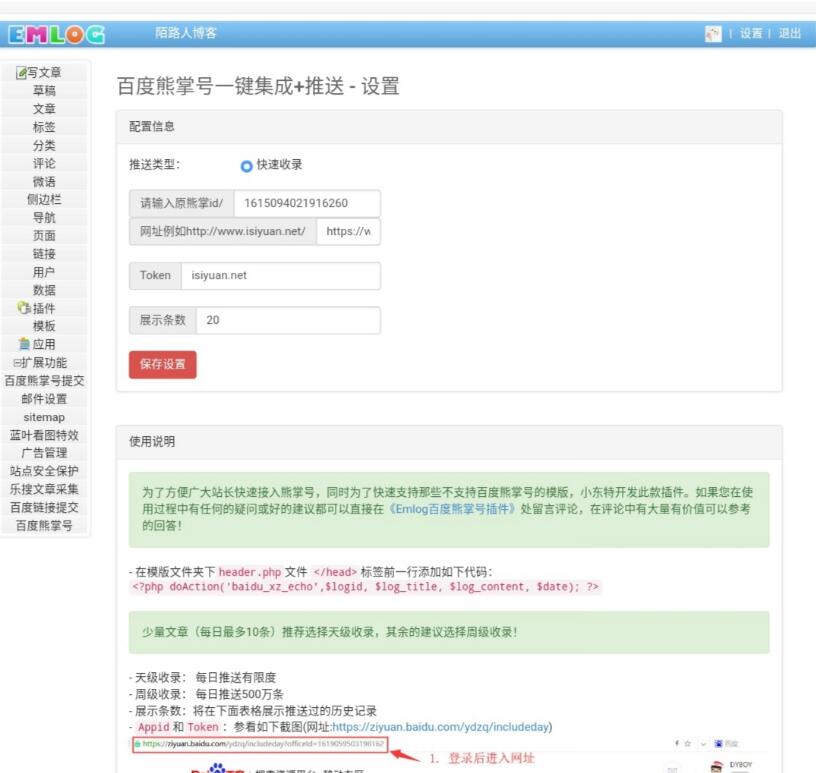Open 链接 in sidebar
Viewport: 816px width, 773px height.
pos(44,254)
